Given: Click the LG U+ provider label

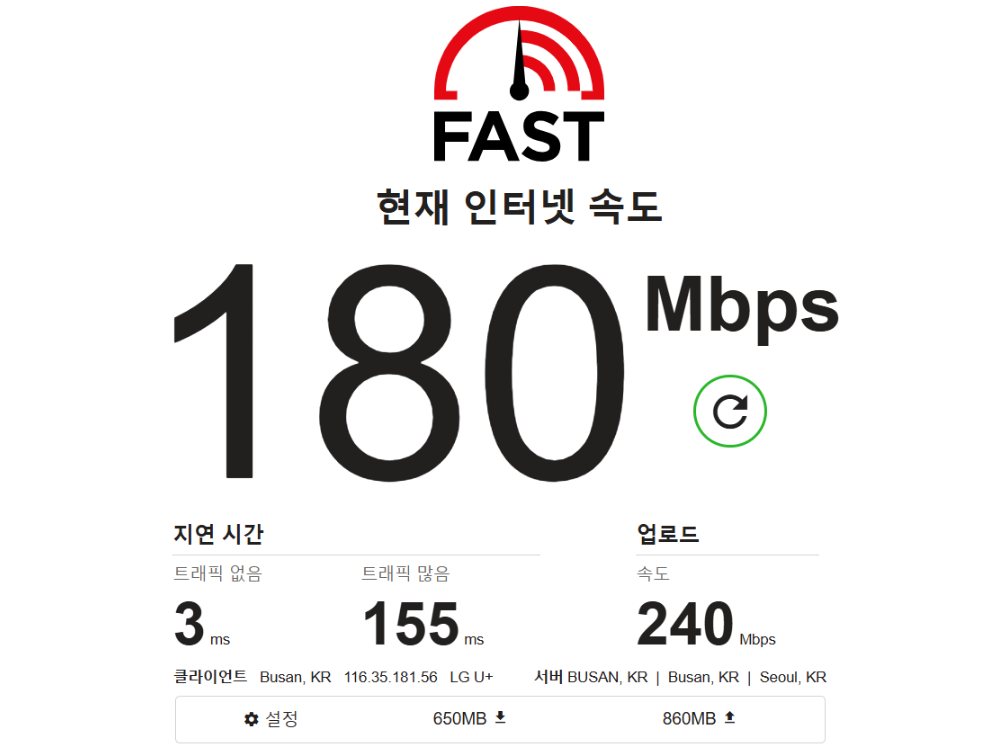Looking at the screenshot, I should [472, 677].
